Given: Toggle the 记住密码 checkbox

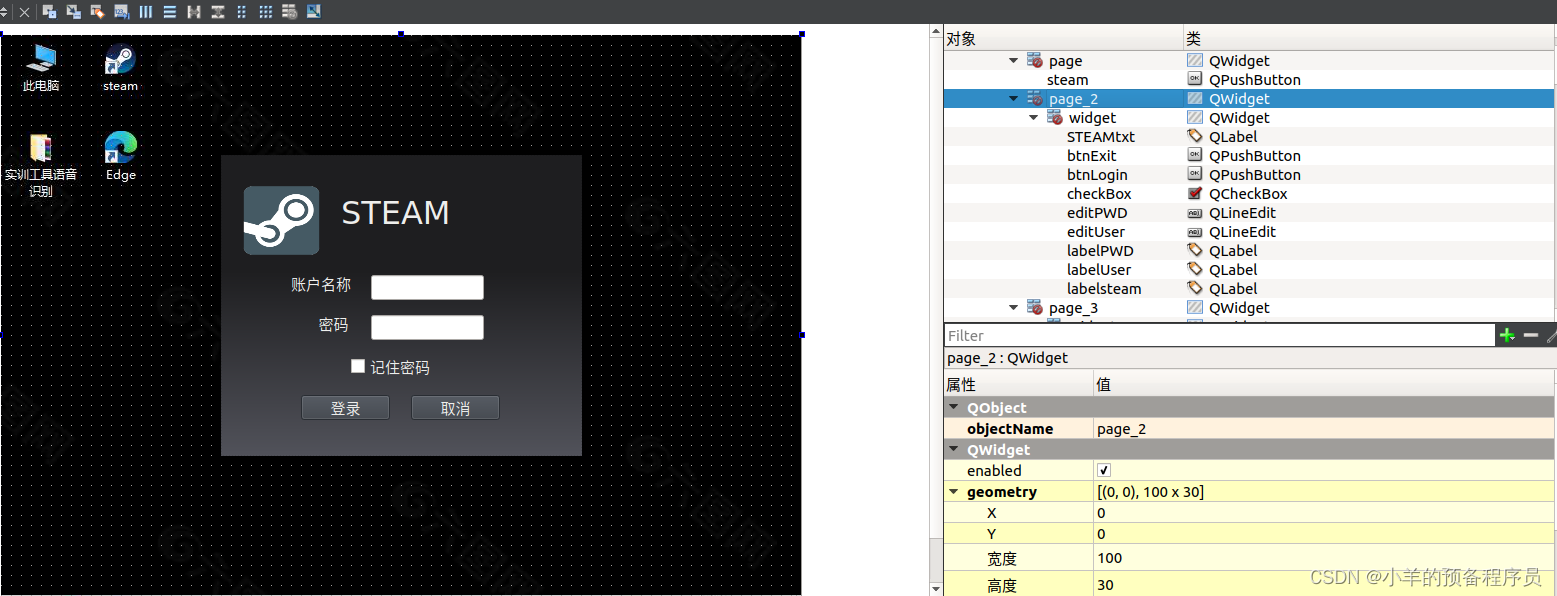Looking at the screenshot, I should [358, 367].
